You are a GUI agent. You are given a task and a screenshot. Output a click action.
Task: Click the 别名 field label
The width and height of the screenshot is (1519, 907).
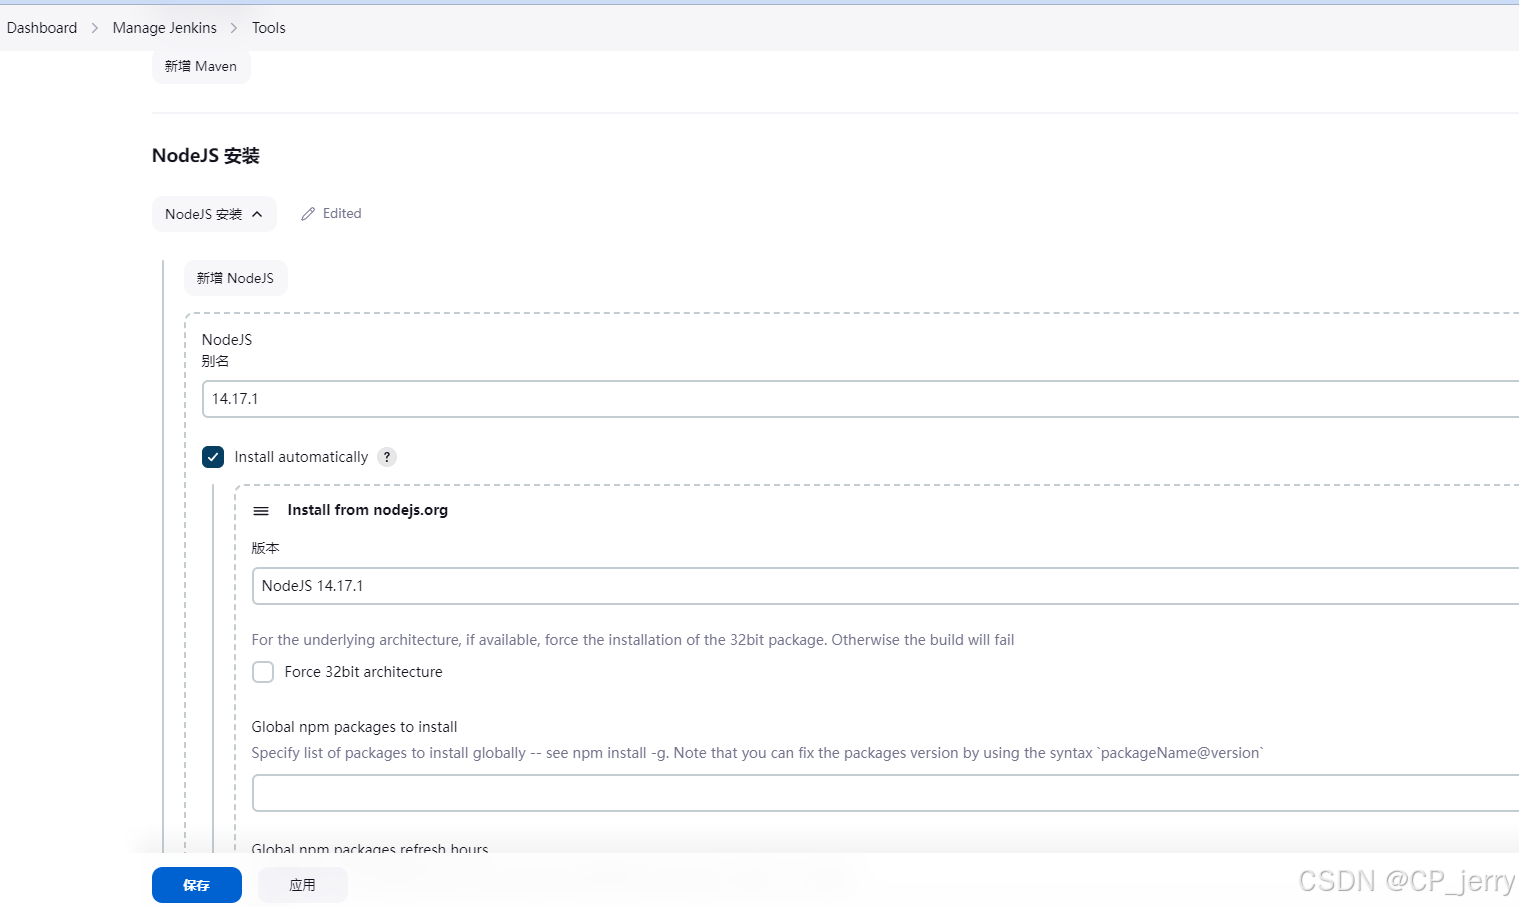point(215,361)
